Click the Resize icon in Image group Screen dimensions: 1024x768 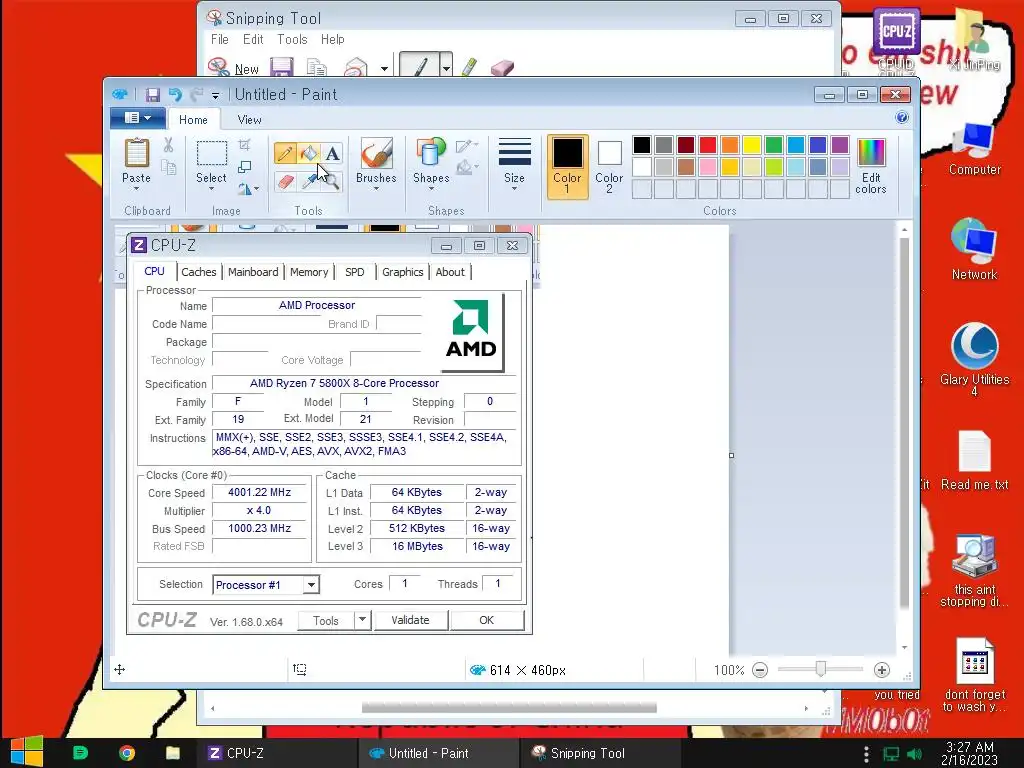pyautogui.click(x=245, y=167)
